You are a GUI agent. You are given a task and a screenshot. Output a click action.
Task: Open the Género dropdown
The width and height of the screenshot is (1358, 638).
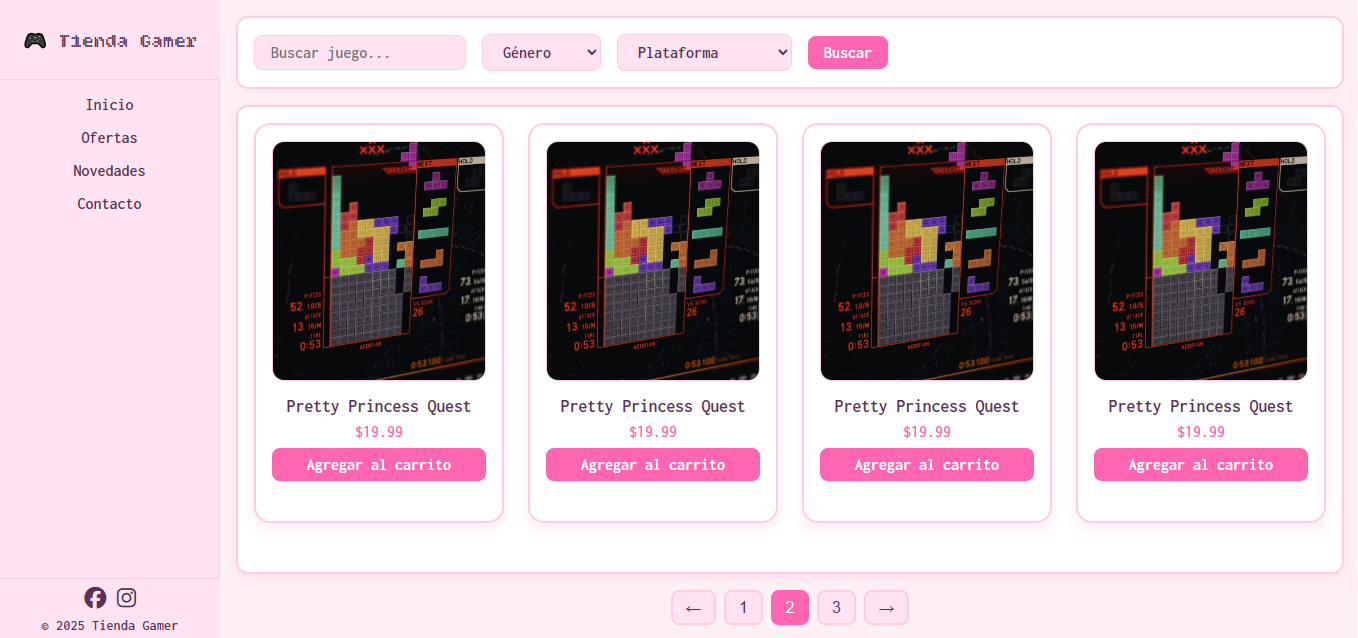pos(541,53)
